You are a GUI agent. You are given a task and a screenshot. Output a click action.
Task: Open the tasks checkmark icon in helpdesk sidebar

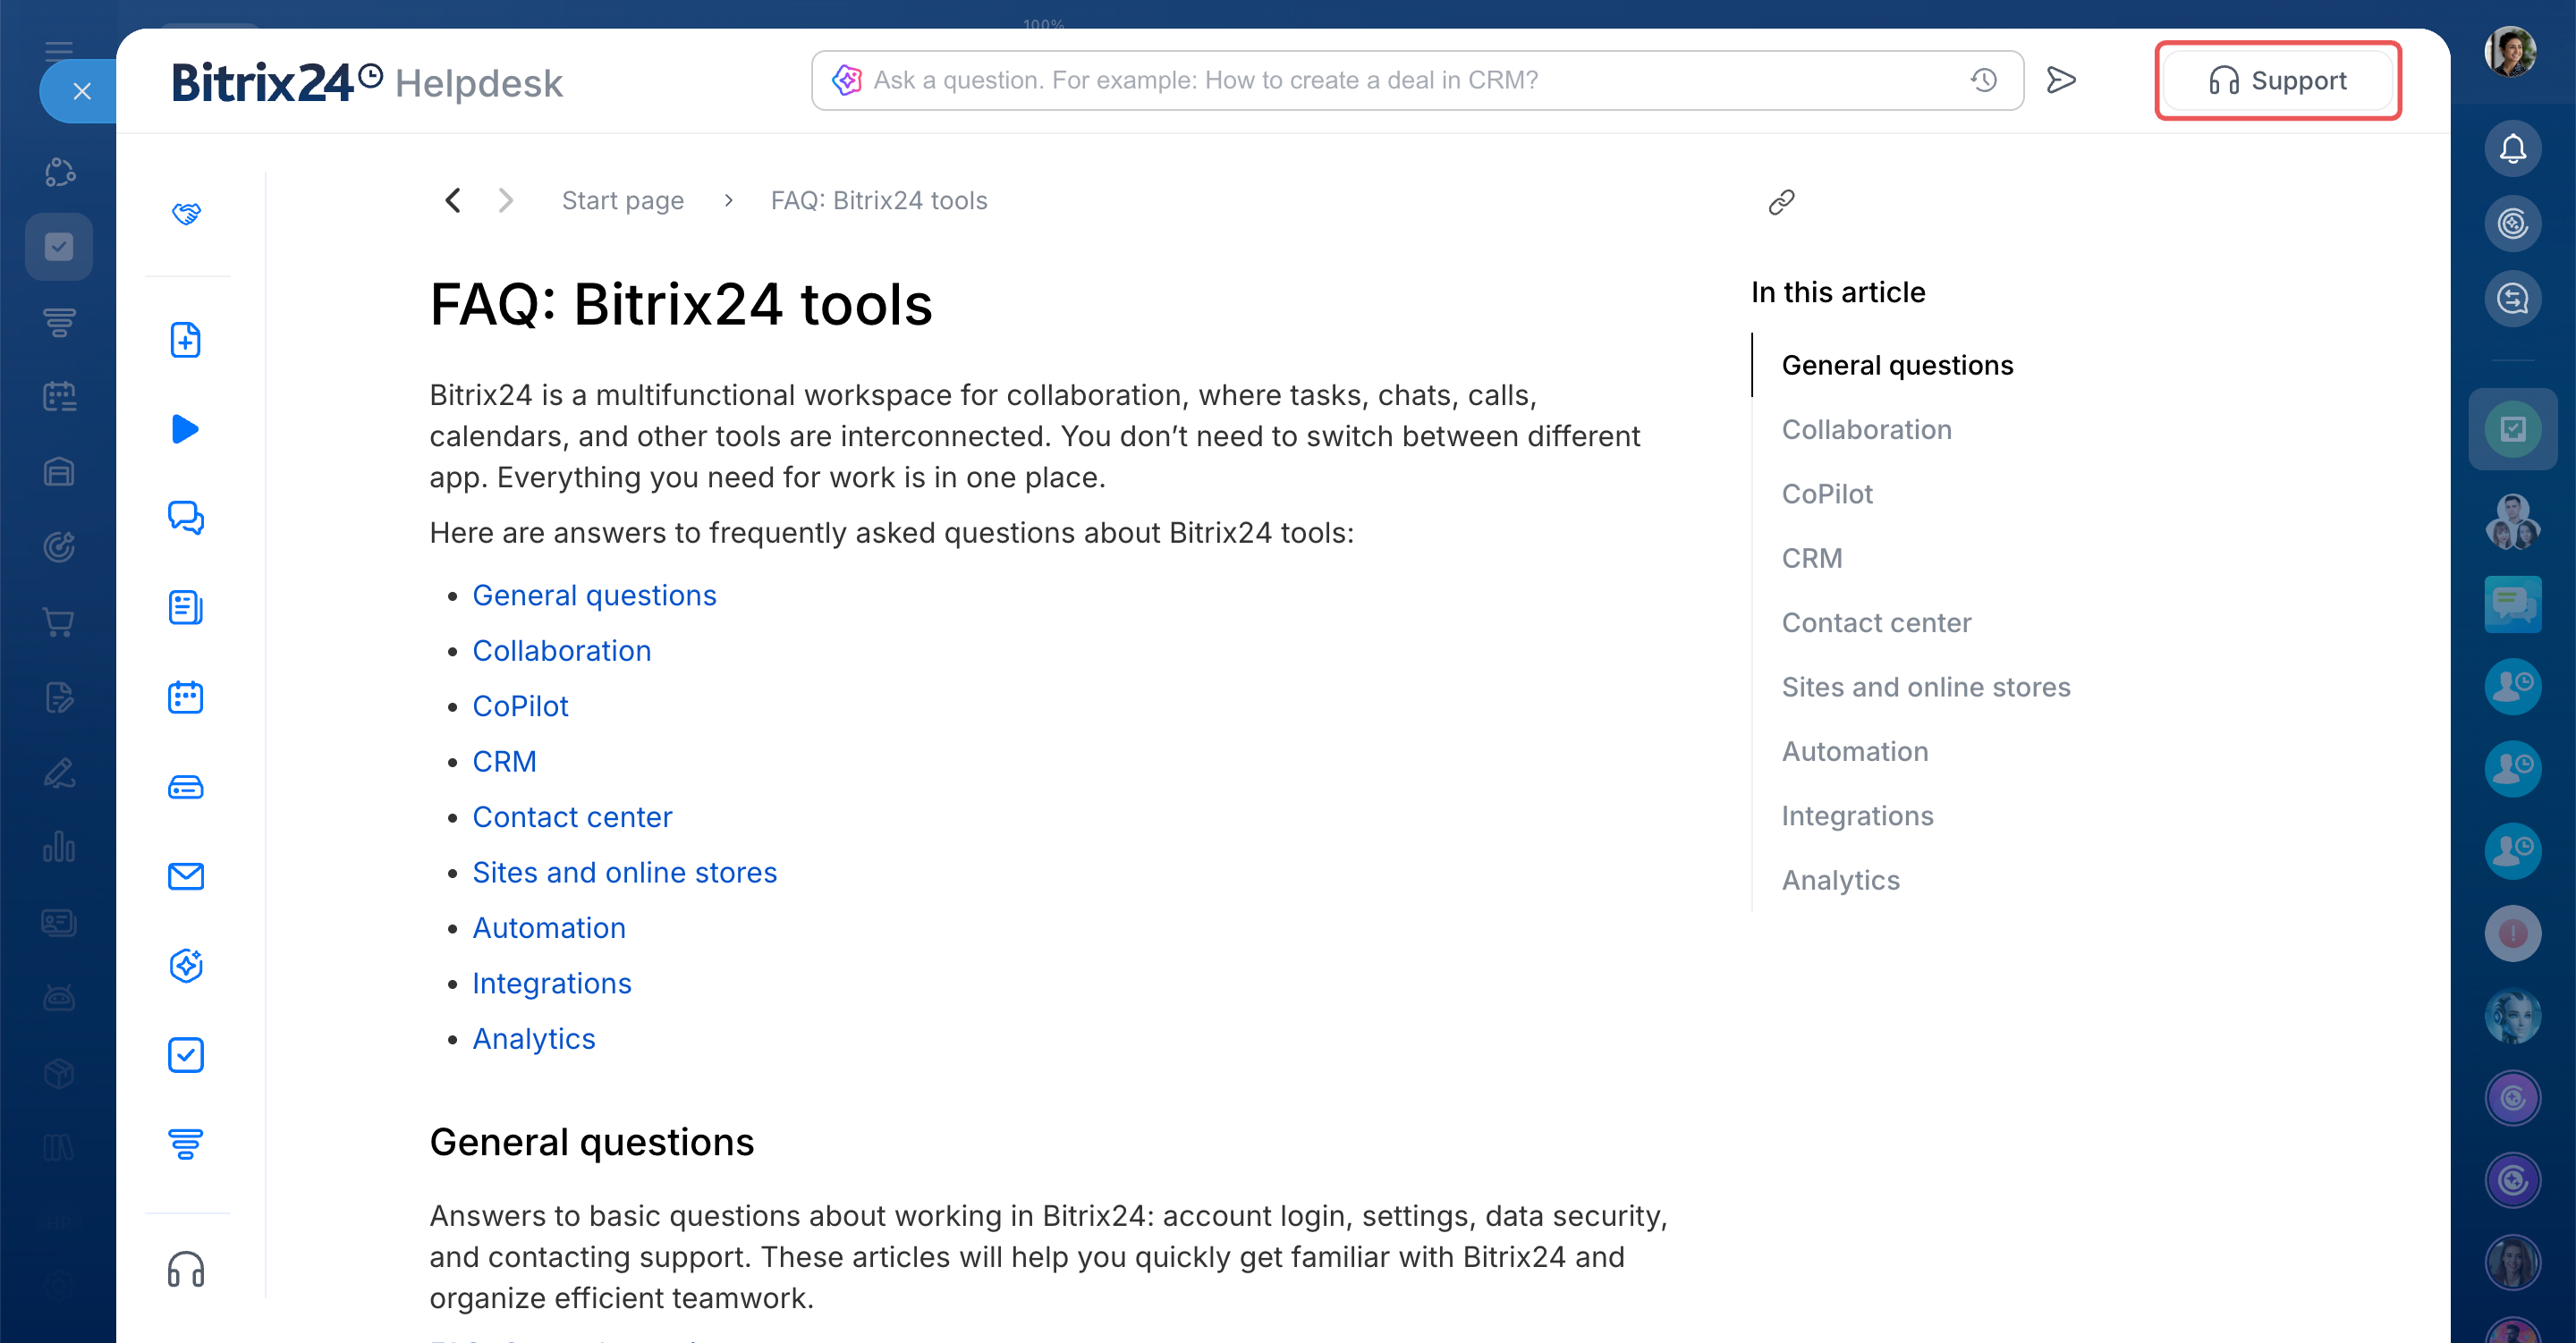[x=186, y=1055]
